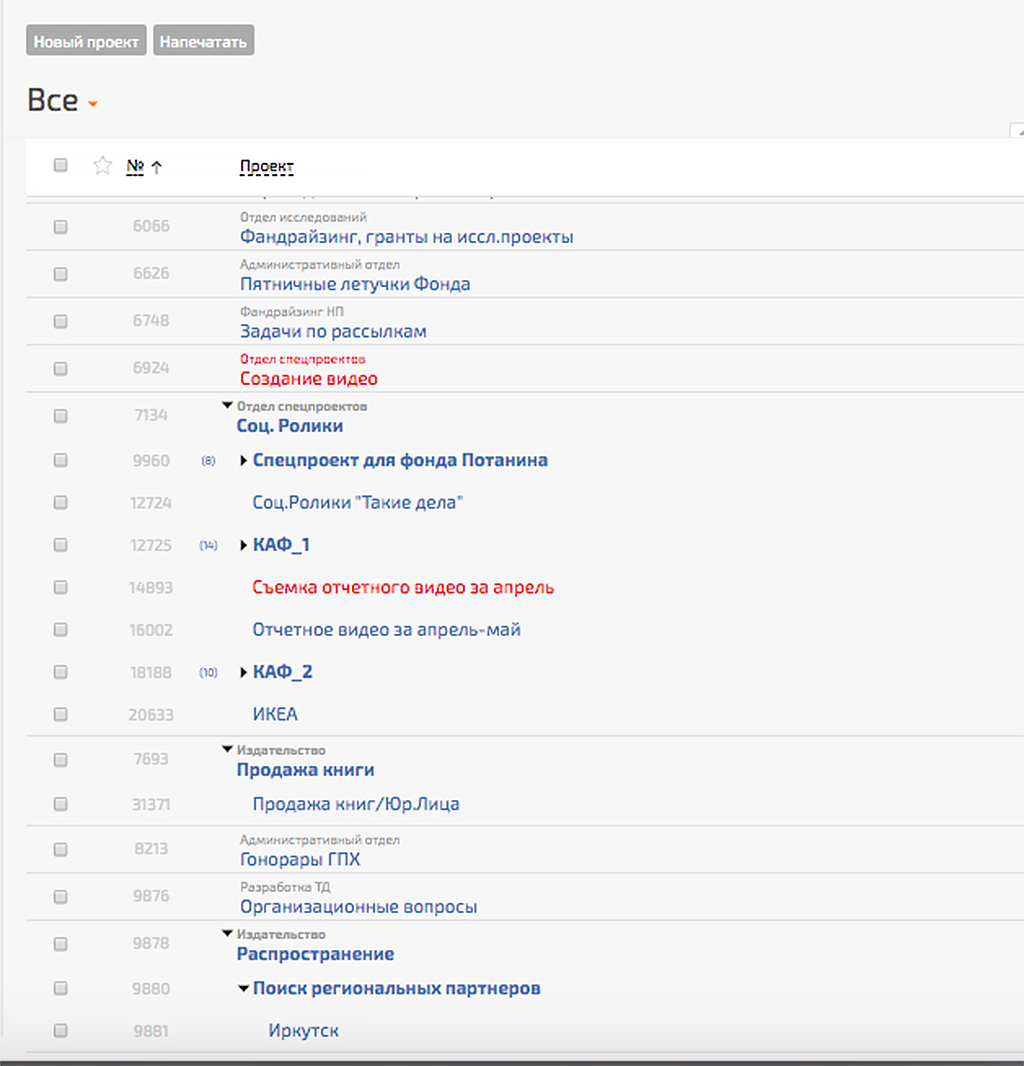
Task: Toggle the select-all checkbox in header
Action: [x=60, y=165]
